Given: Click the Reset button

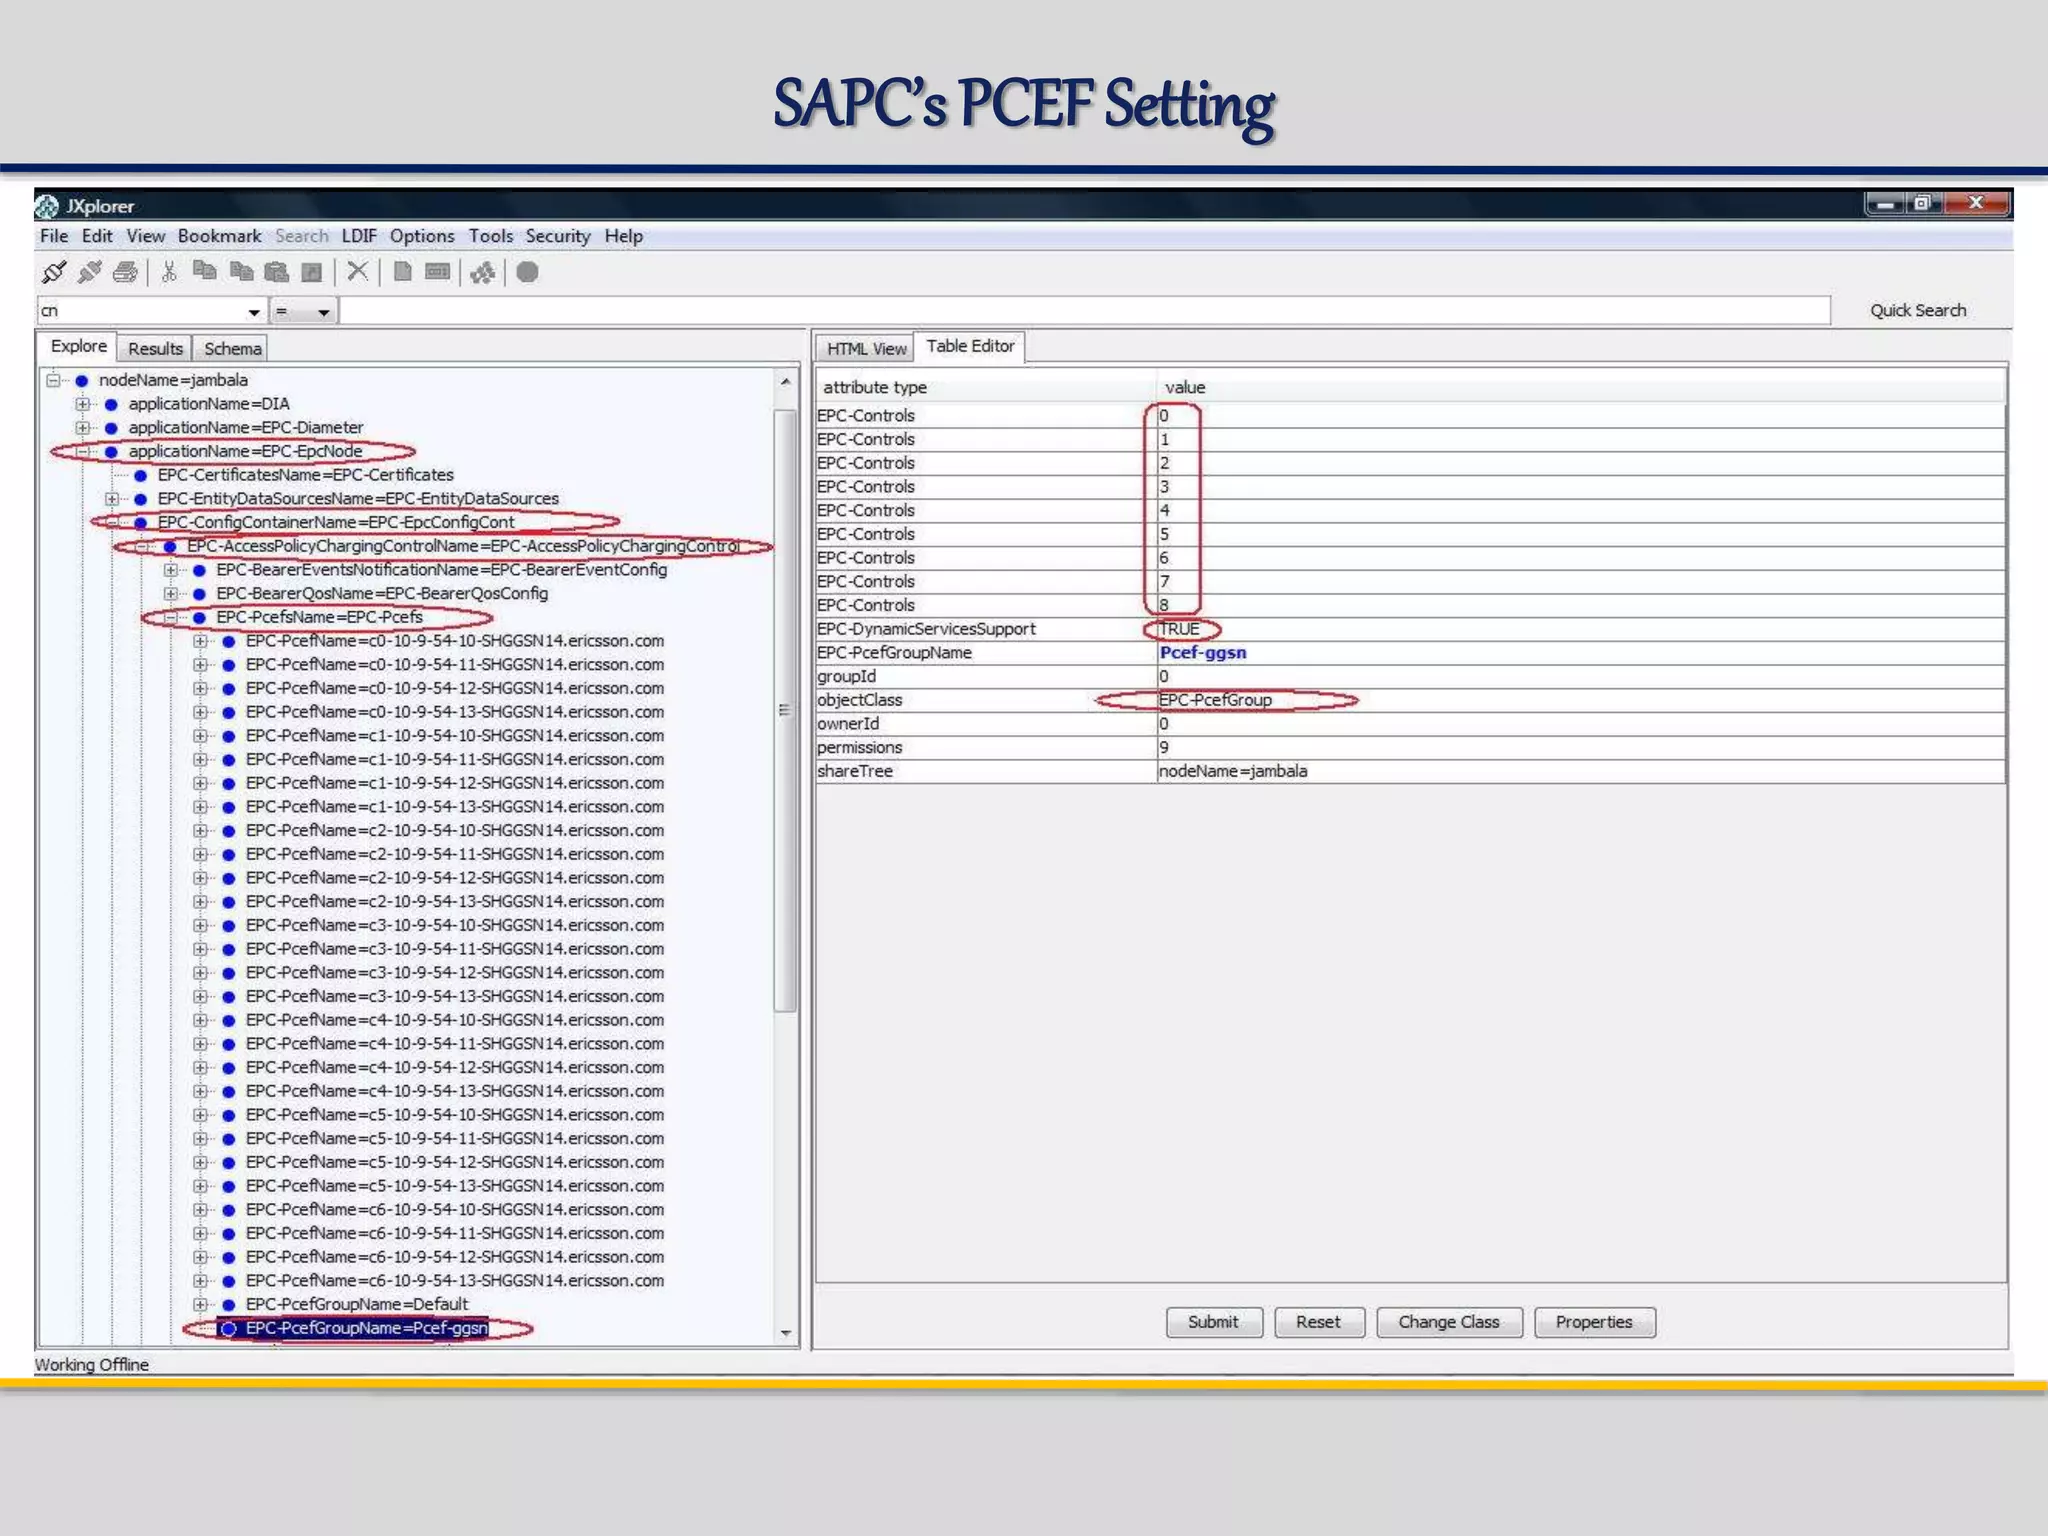Looking at the screenshot, I should [x=1318, y=1322].
